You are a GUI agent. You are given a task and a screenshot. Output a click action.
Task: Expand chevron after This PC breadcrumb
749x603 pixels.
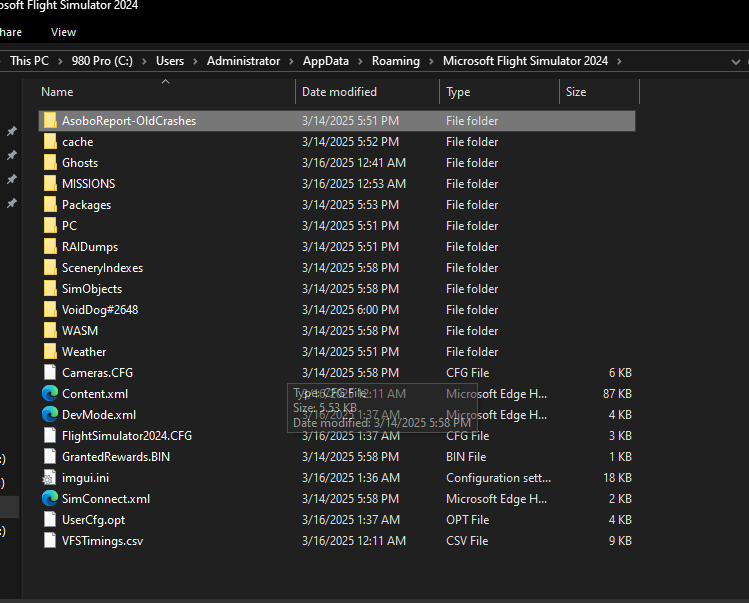click(x=60, y=62)
